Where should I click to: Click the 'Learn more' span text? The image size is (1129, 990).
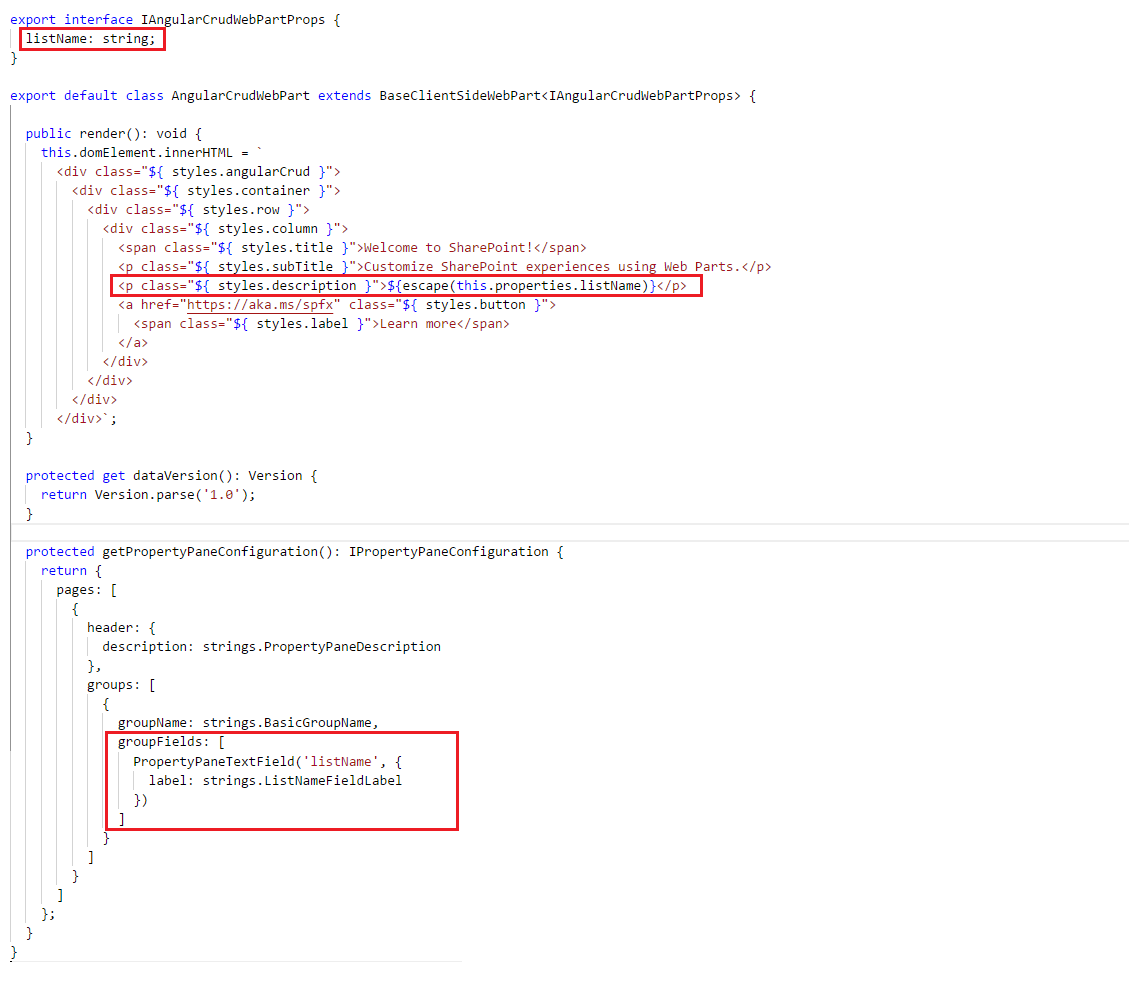click(418, 324)
